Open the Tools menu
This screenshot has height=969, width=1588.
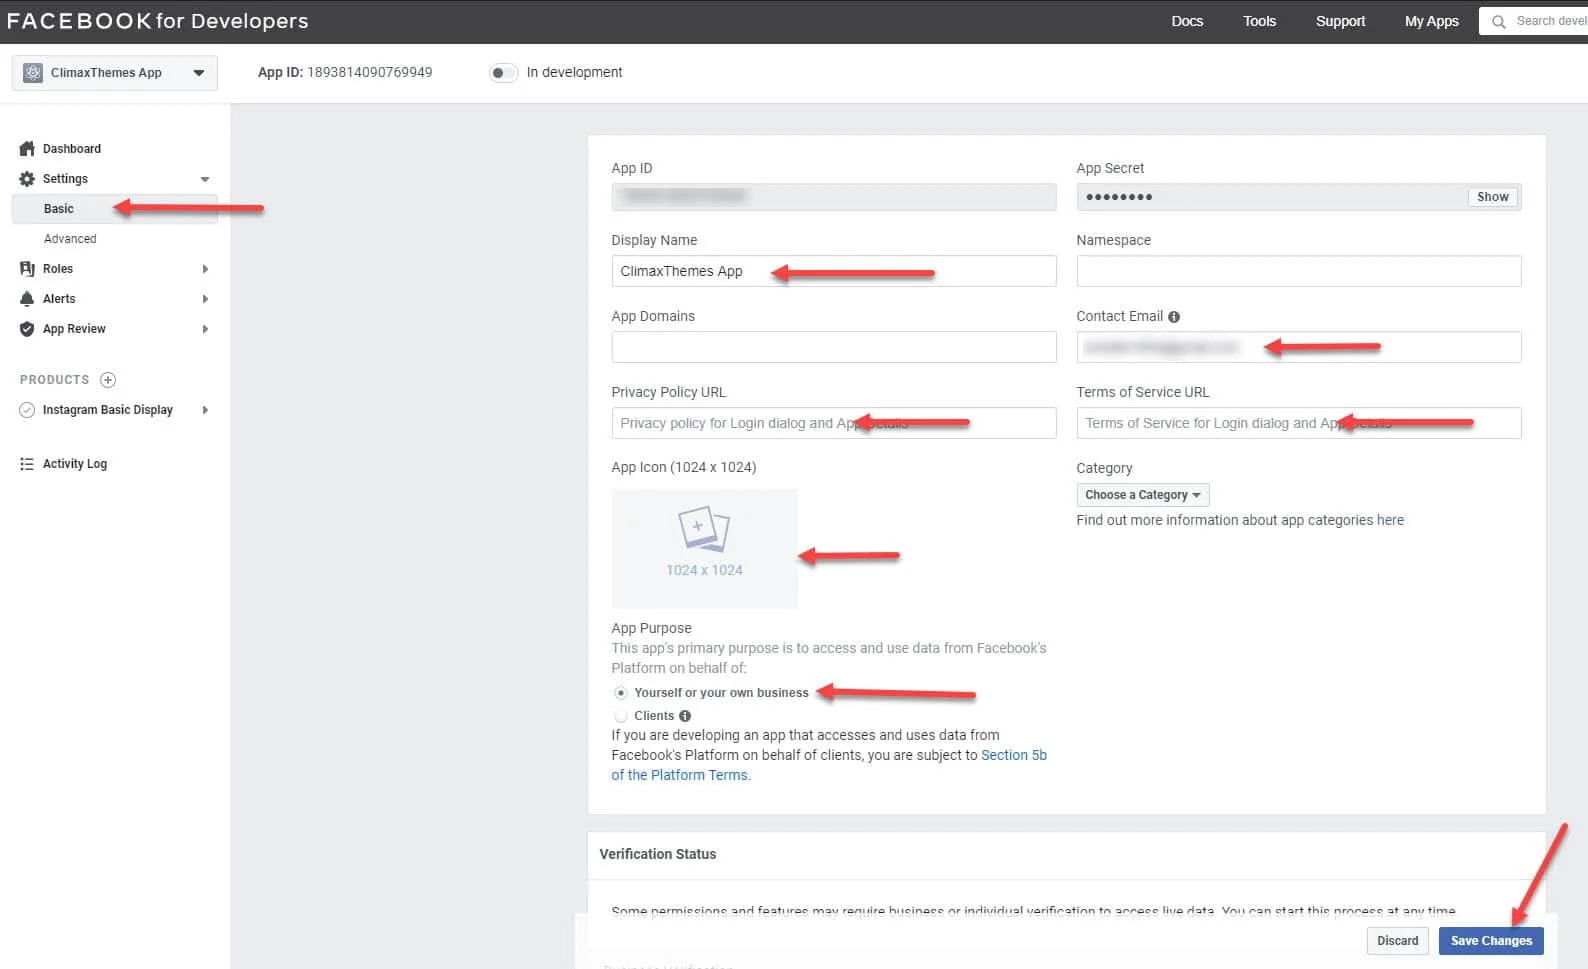coord(1260,21)
